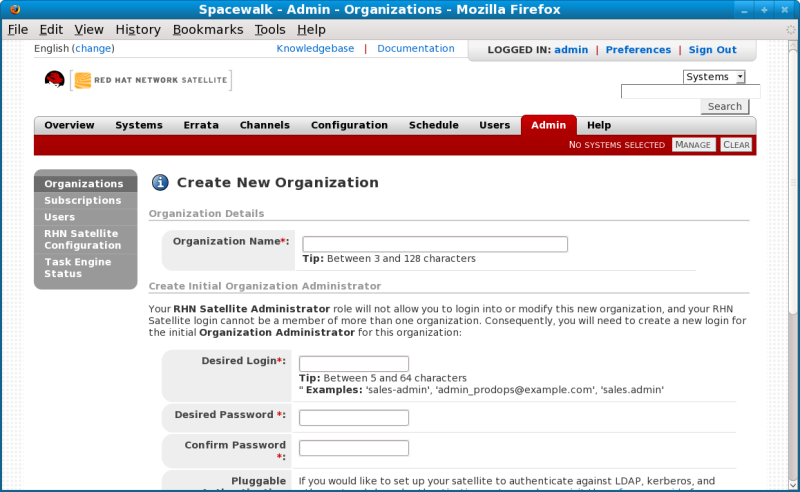This screenshot has height=492, width=800.
Task: Open the History menu
Action: click(x=138, y=30)
